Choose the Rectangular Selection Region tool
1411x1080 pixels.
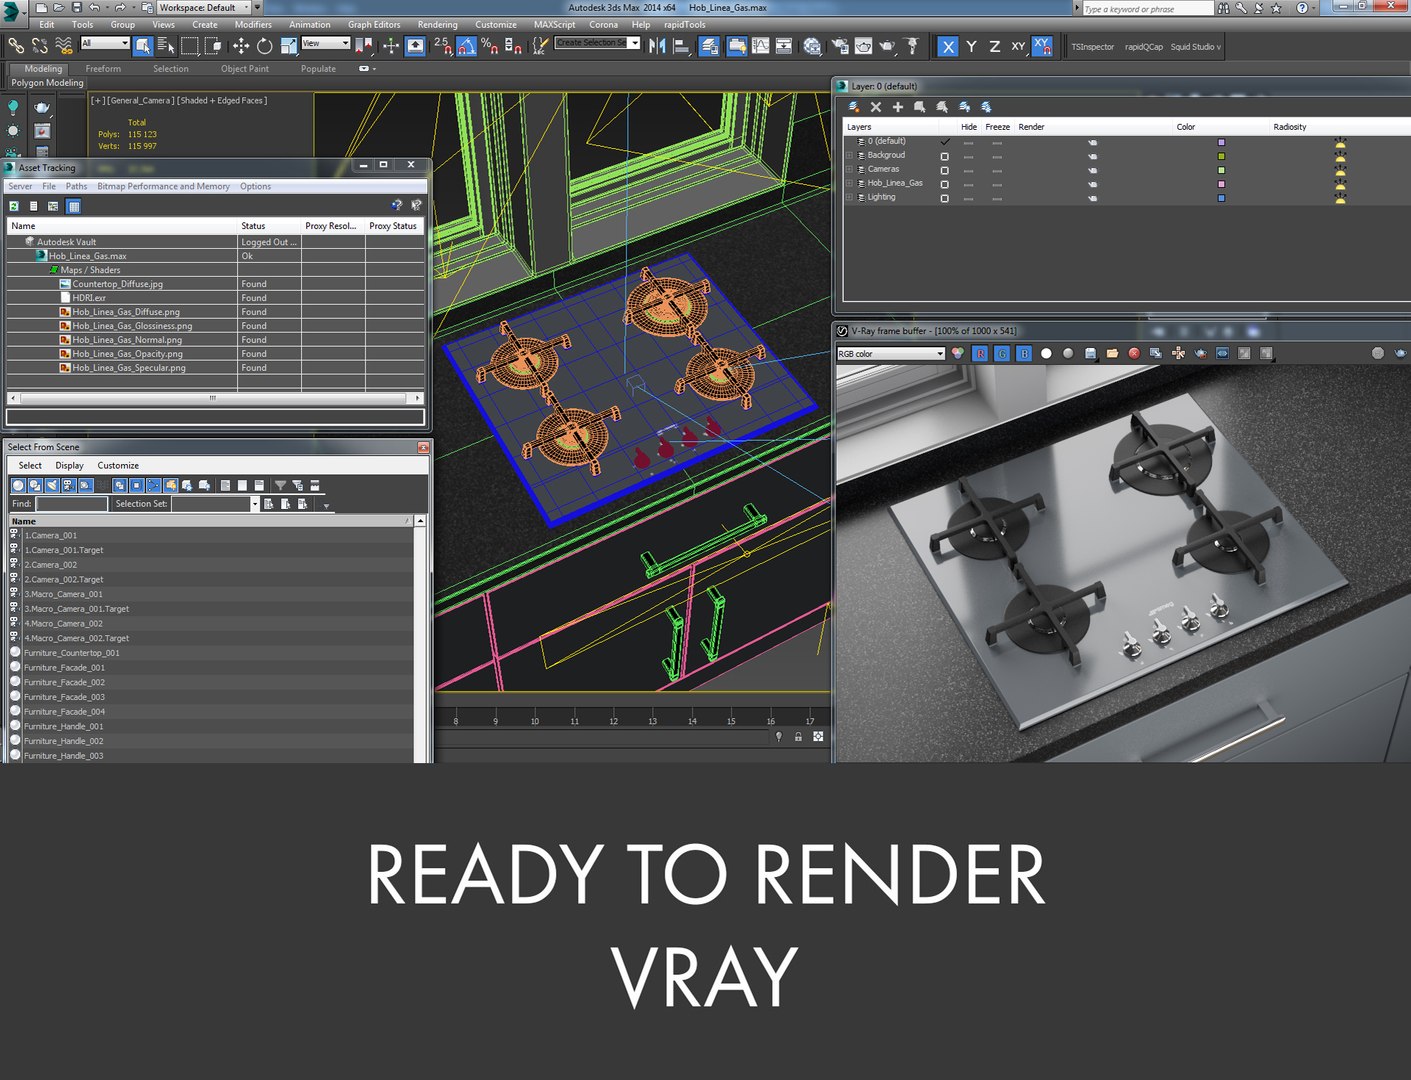[189, 45]
